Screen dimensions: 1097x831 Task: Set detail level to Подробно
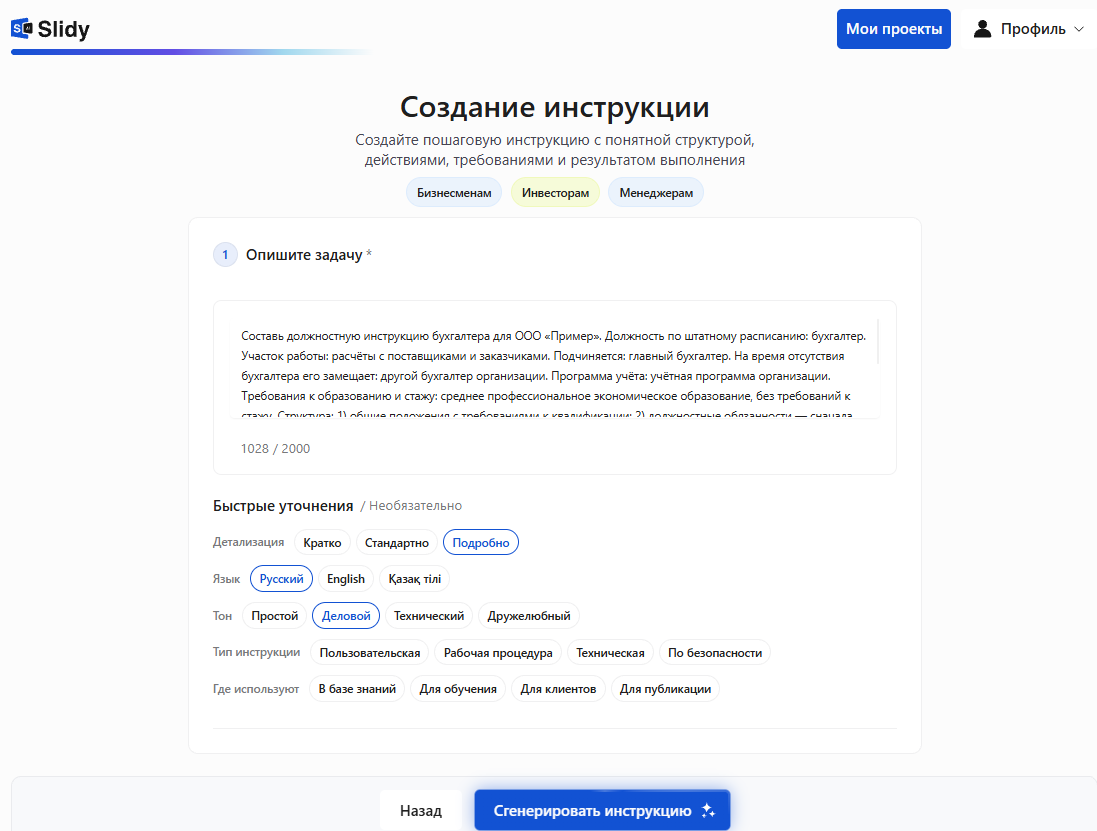click(x=481, y=543)
